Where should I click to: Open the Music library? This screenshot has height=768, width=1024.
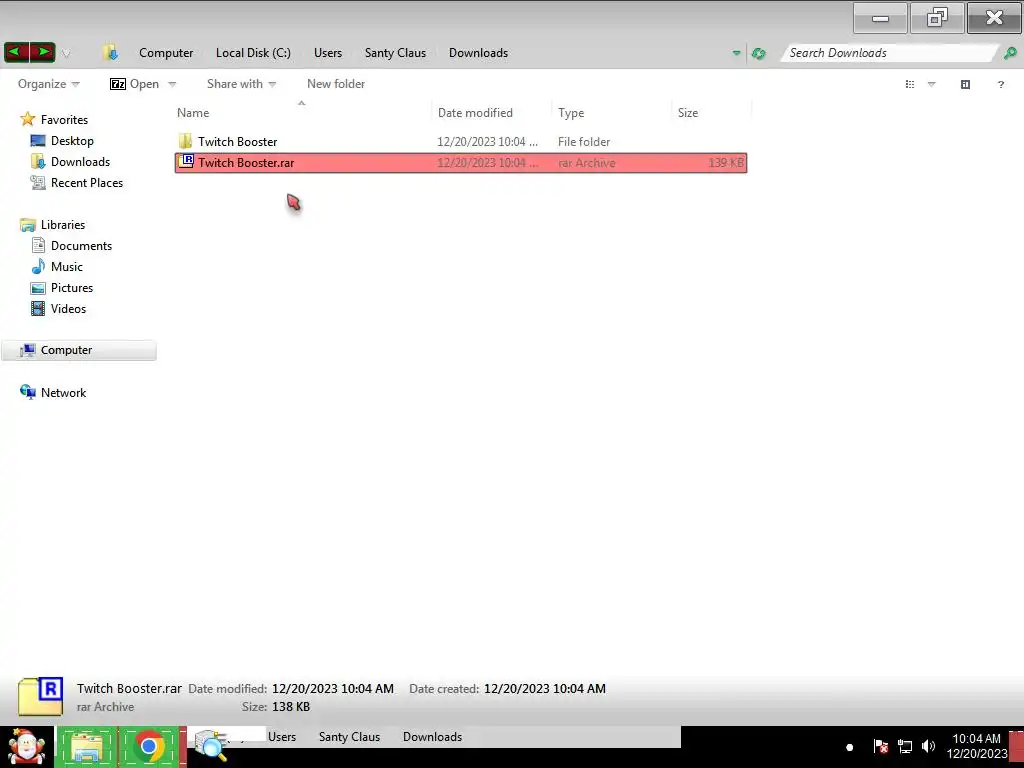pos(67,266)
